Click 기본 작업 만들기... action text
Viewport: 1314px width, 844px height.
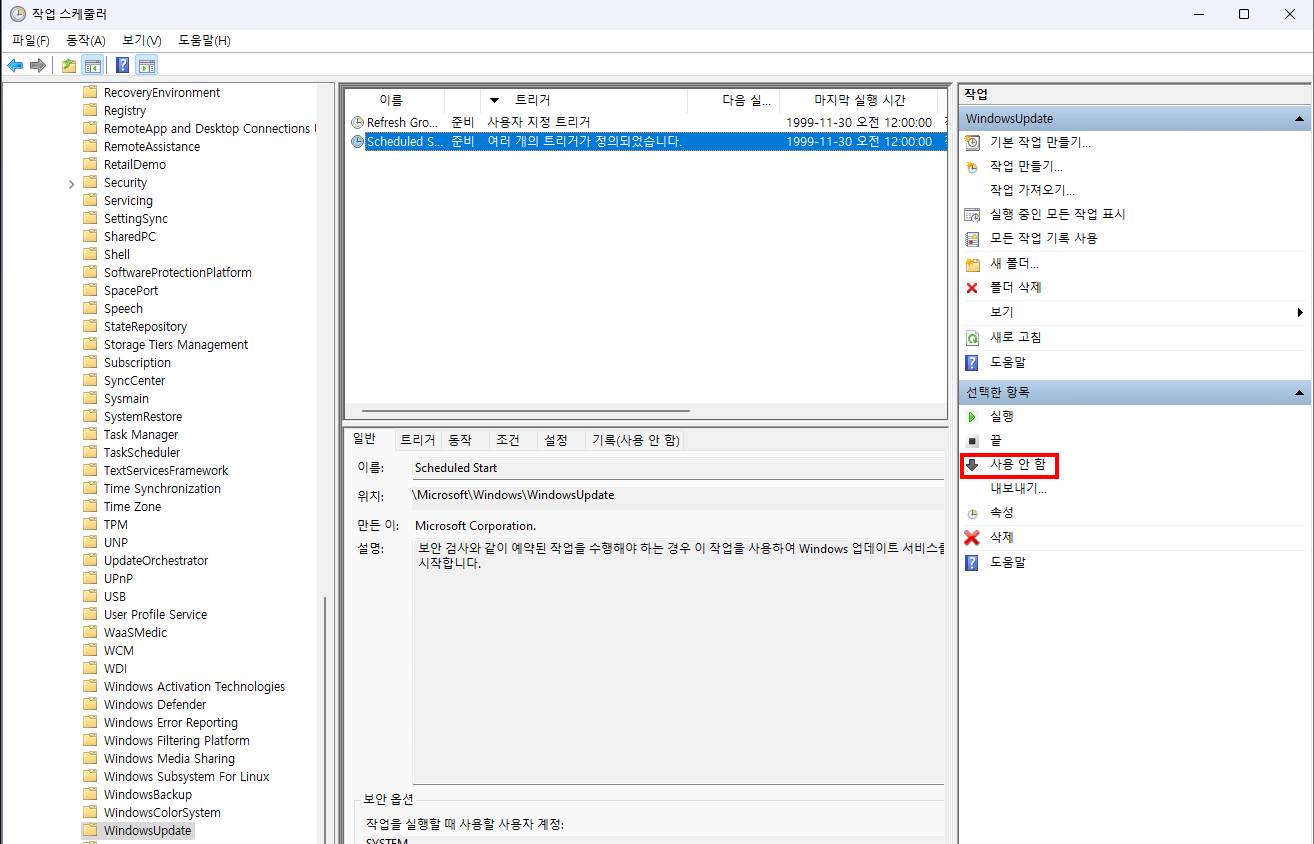[1040, 142]
